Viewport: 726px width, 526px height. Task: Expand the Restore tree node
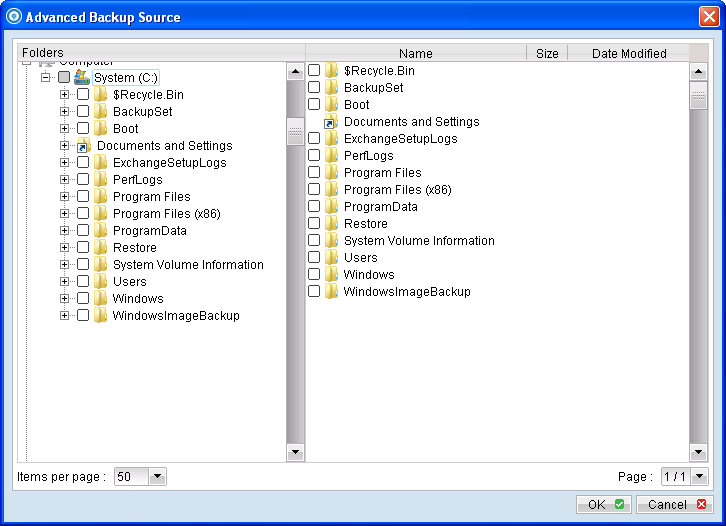coord(64,247)
